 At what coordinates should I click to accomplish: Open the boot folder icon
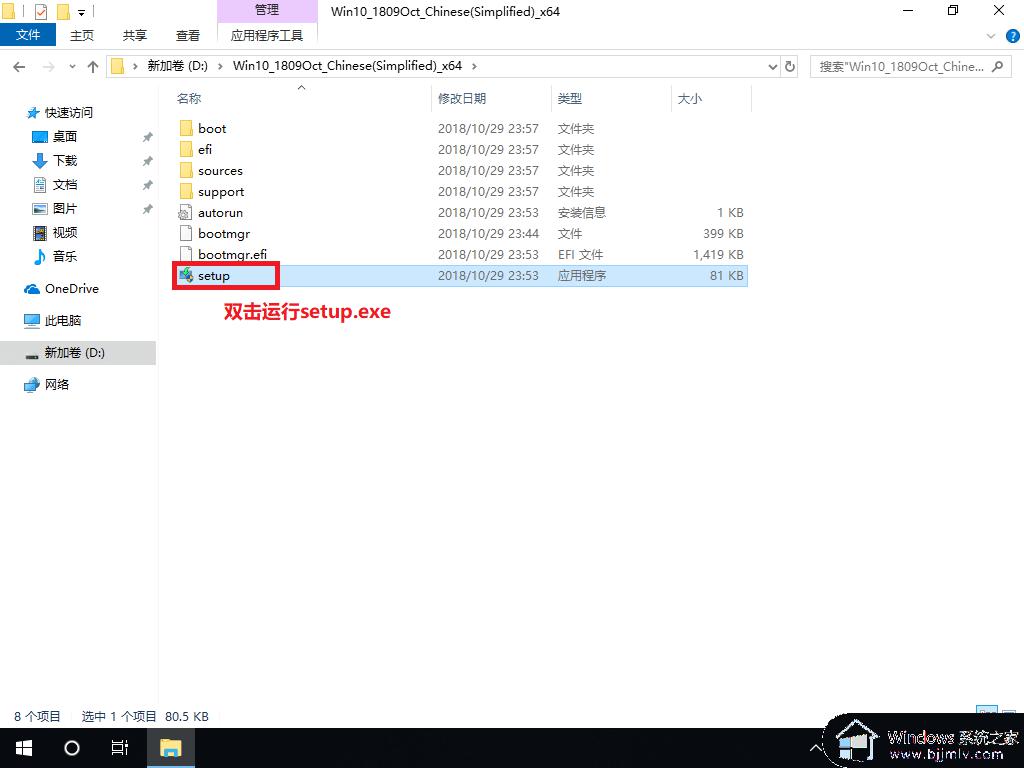tap(186, 128)
